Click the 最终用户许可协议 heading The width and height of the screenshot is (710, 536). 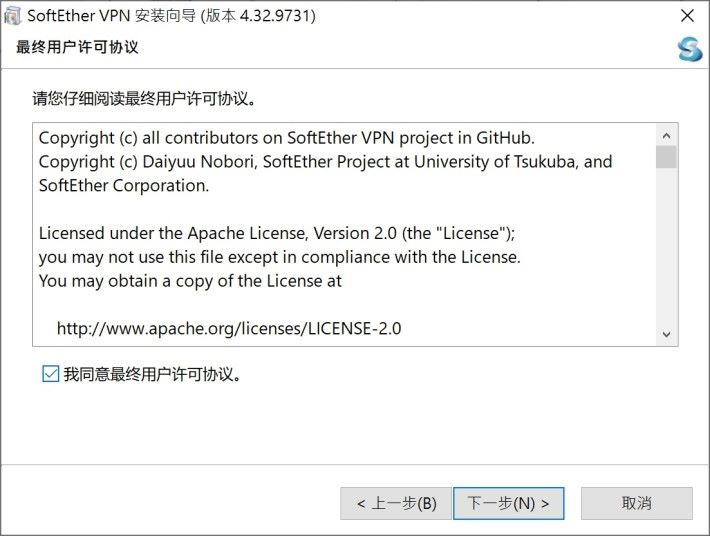pyautogui.click(x=77, y=47)
